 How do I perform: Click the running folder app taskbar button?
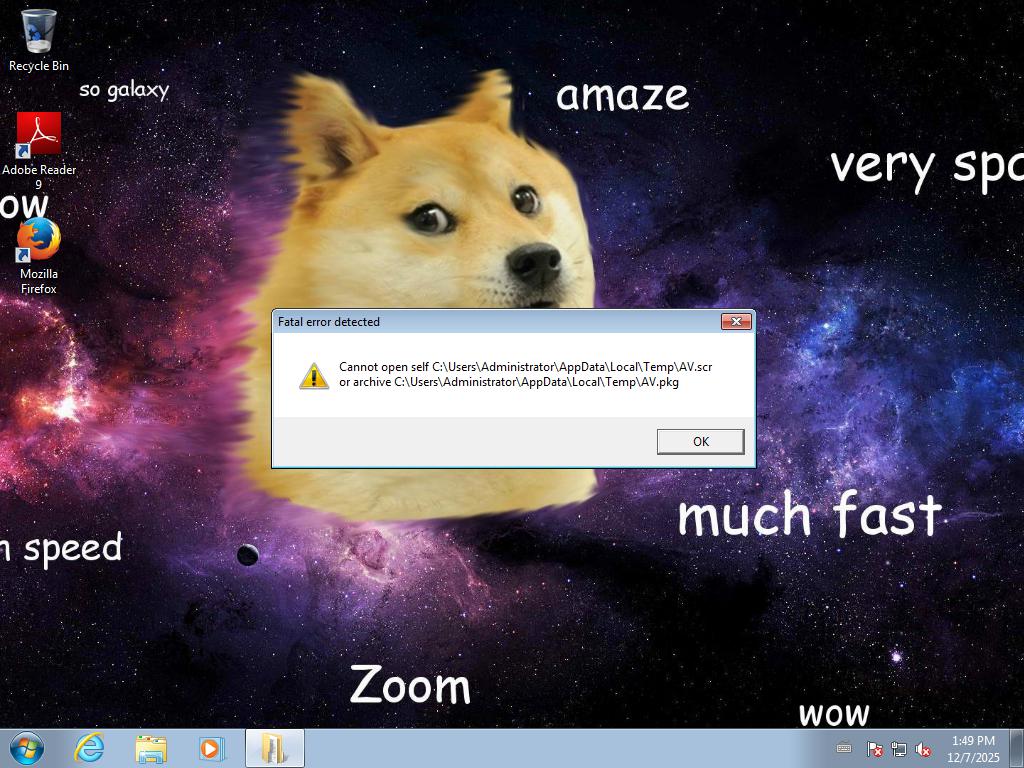coord(274,748)
